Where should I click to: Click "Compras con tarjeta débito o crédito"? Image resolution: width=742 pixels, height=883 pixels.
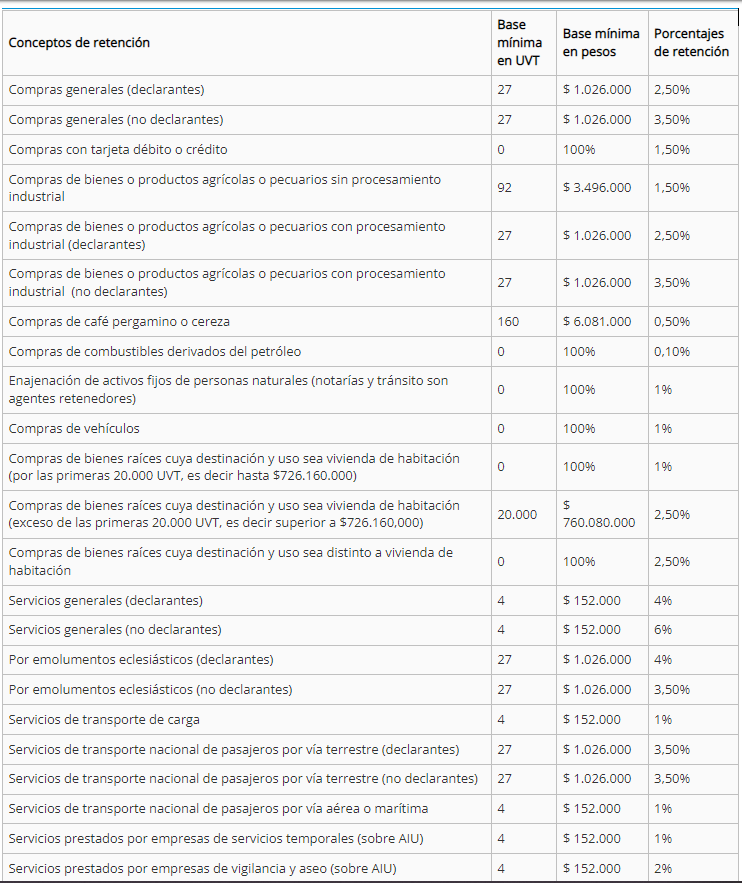click(x=118, y=150)
